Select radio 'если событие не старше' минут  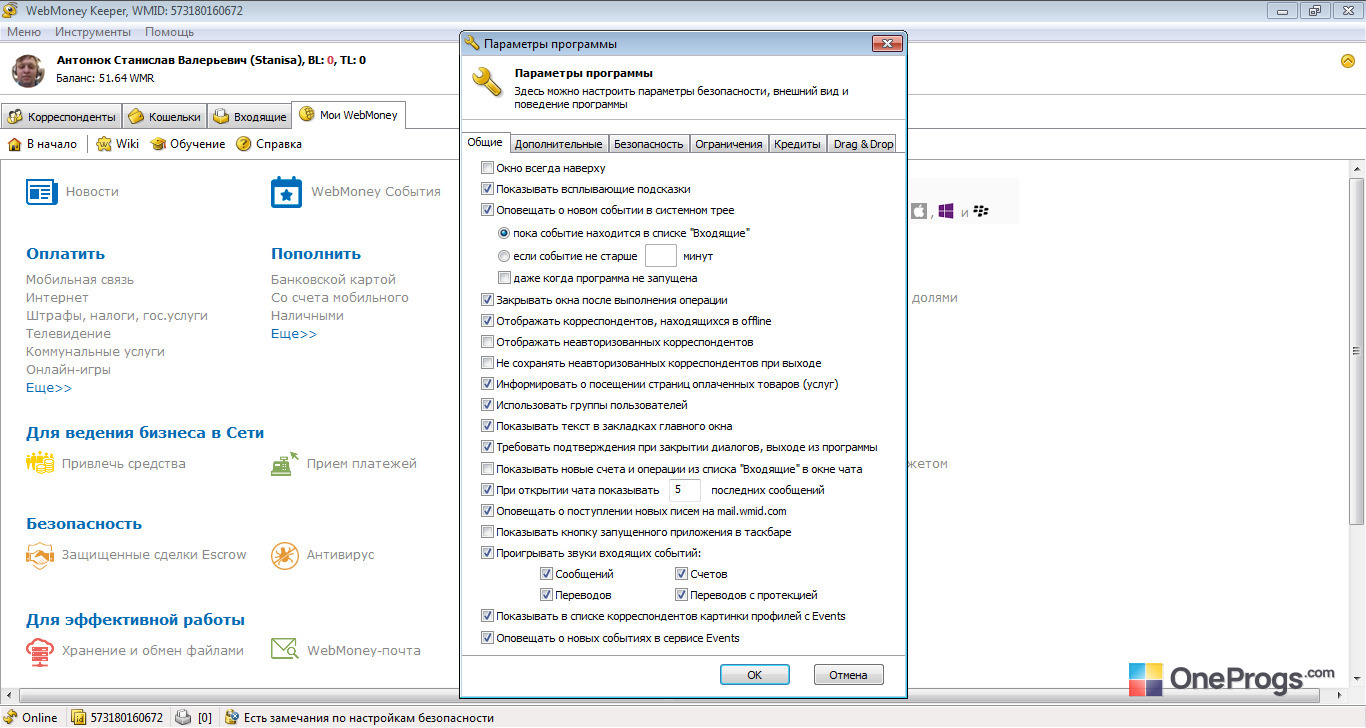504,256
